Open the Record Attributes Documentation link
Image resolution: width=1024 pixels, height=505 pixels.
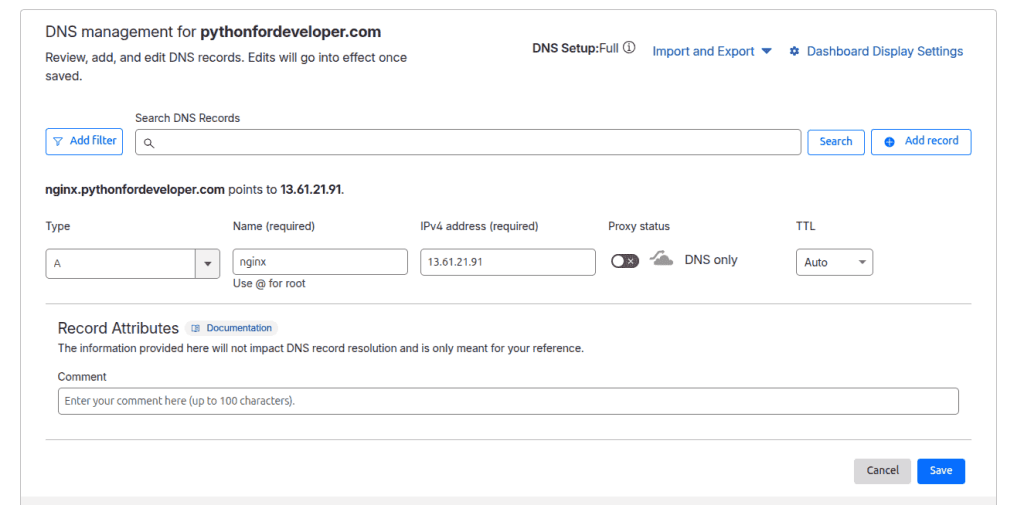coord(232,328)
